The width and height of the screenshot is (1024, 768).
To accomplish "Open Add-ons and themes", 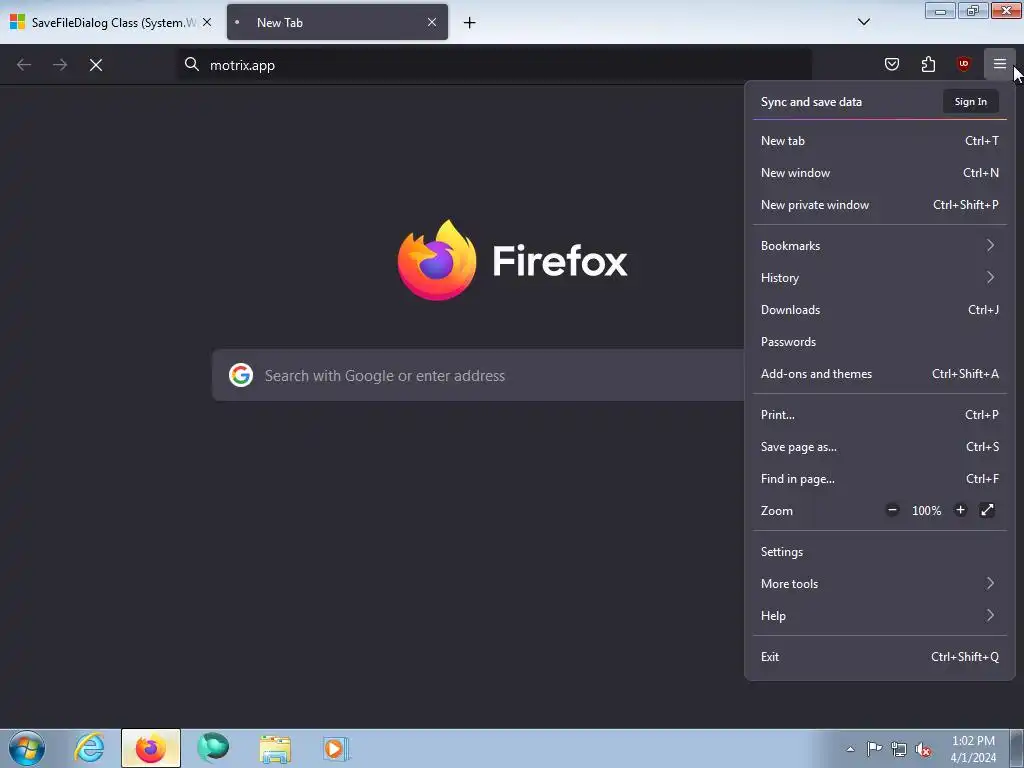I will point(880,374).
